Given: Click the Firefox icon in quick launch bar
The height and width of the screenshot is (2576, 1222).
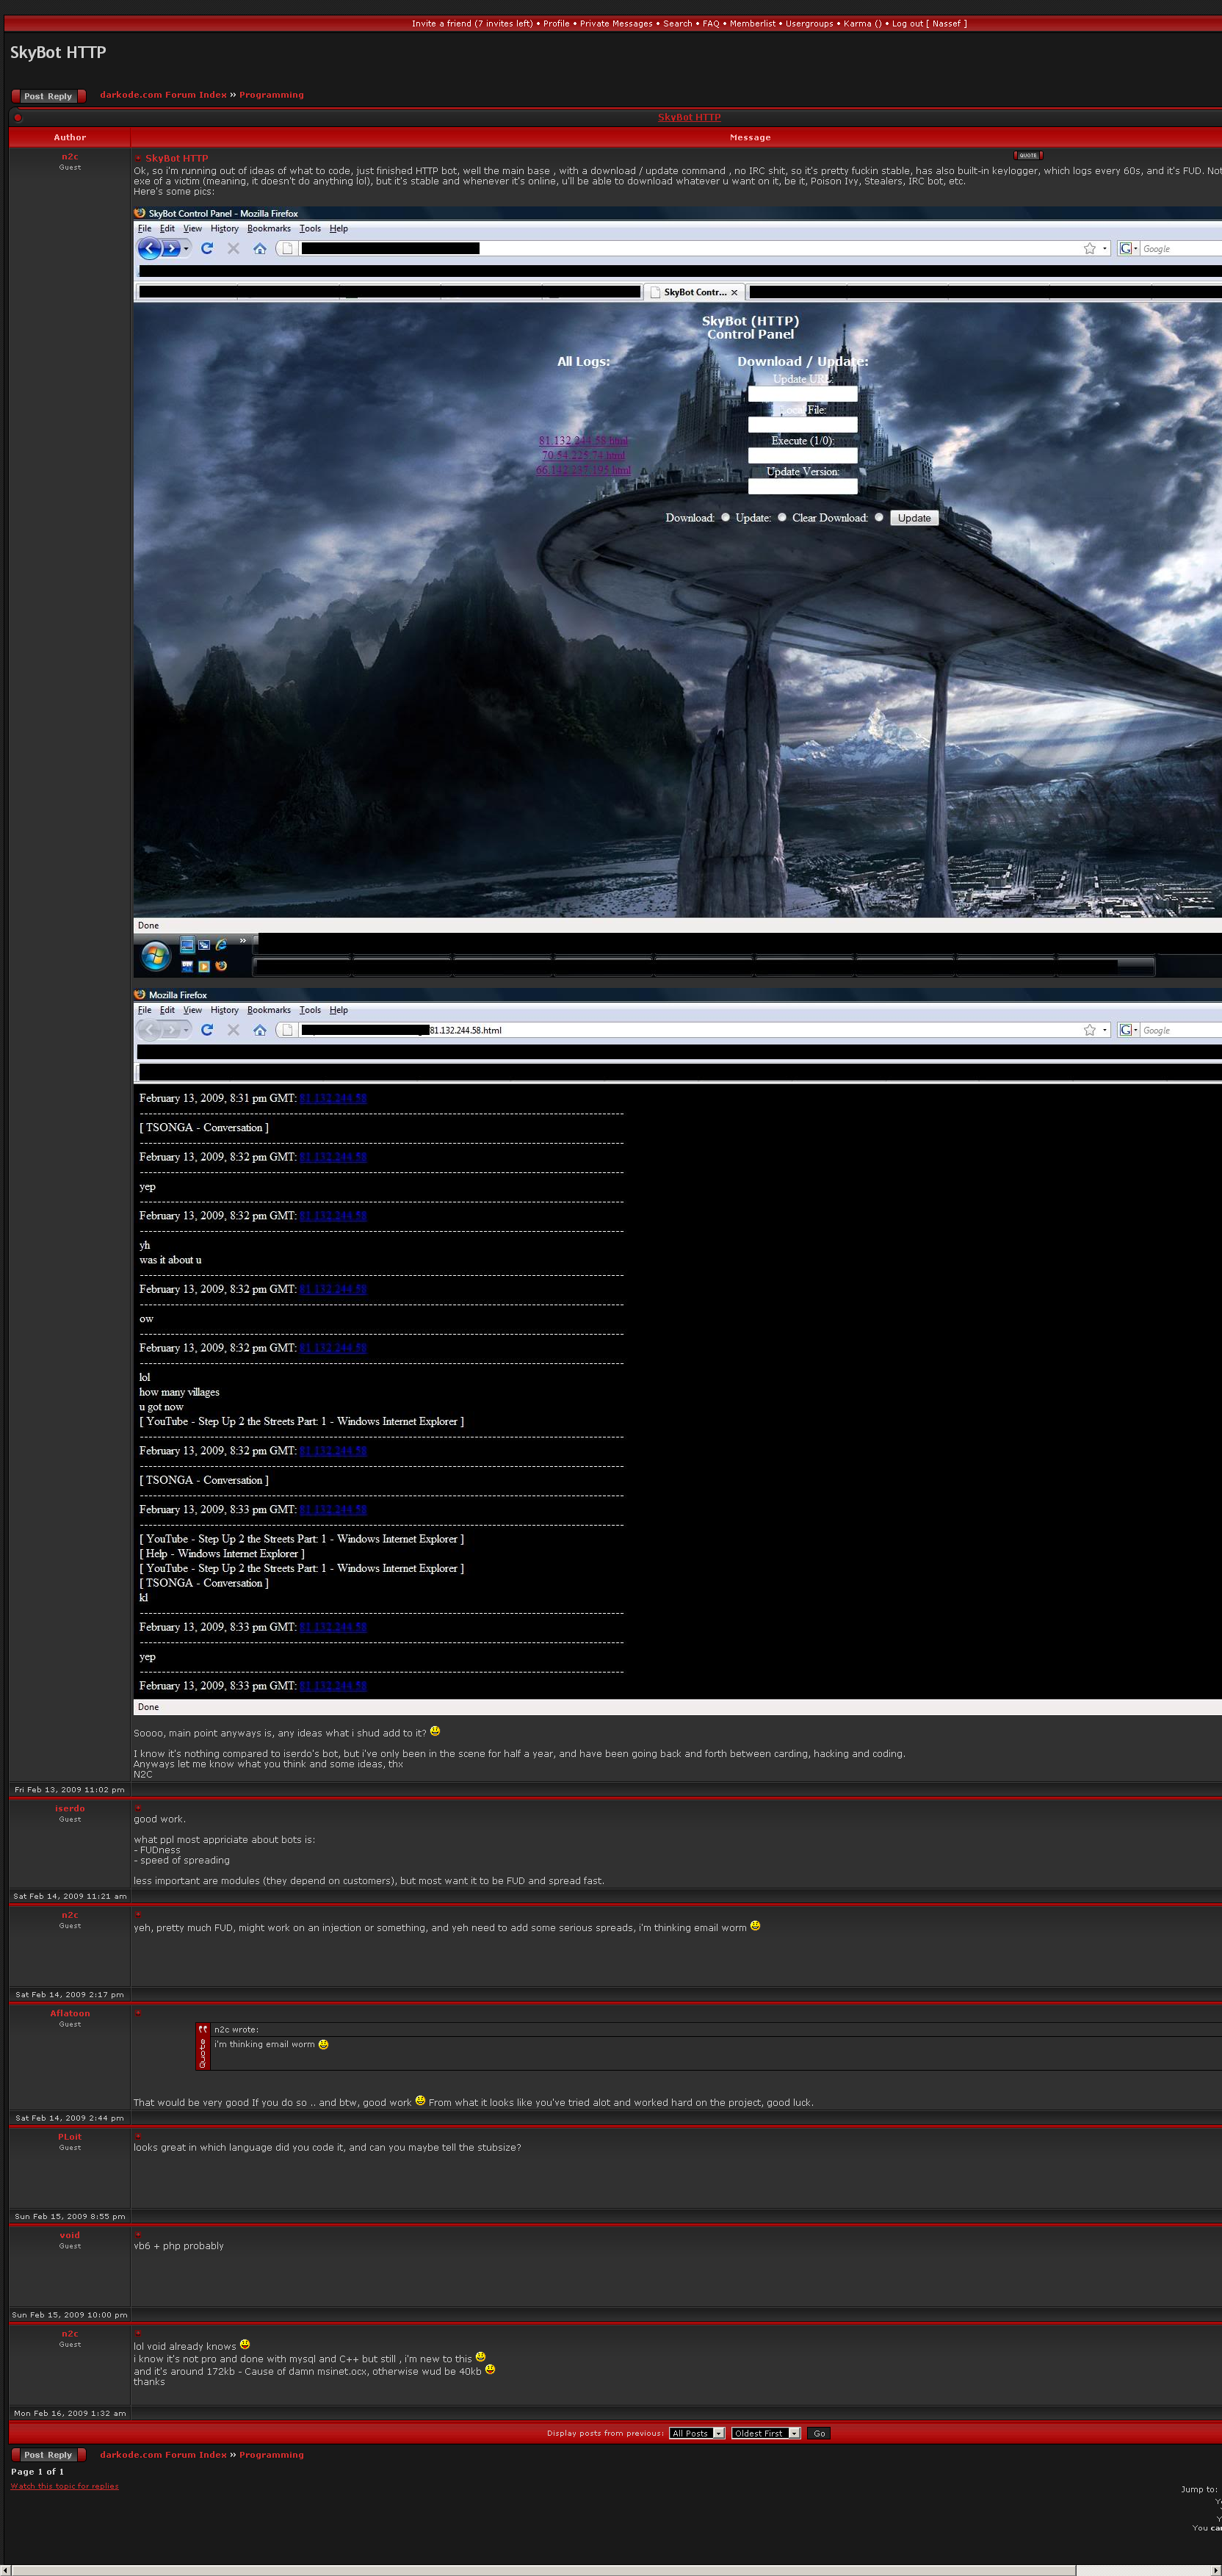Looking at the screenshot, I should click(221, 966).
